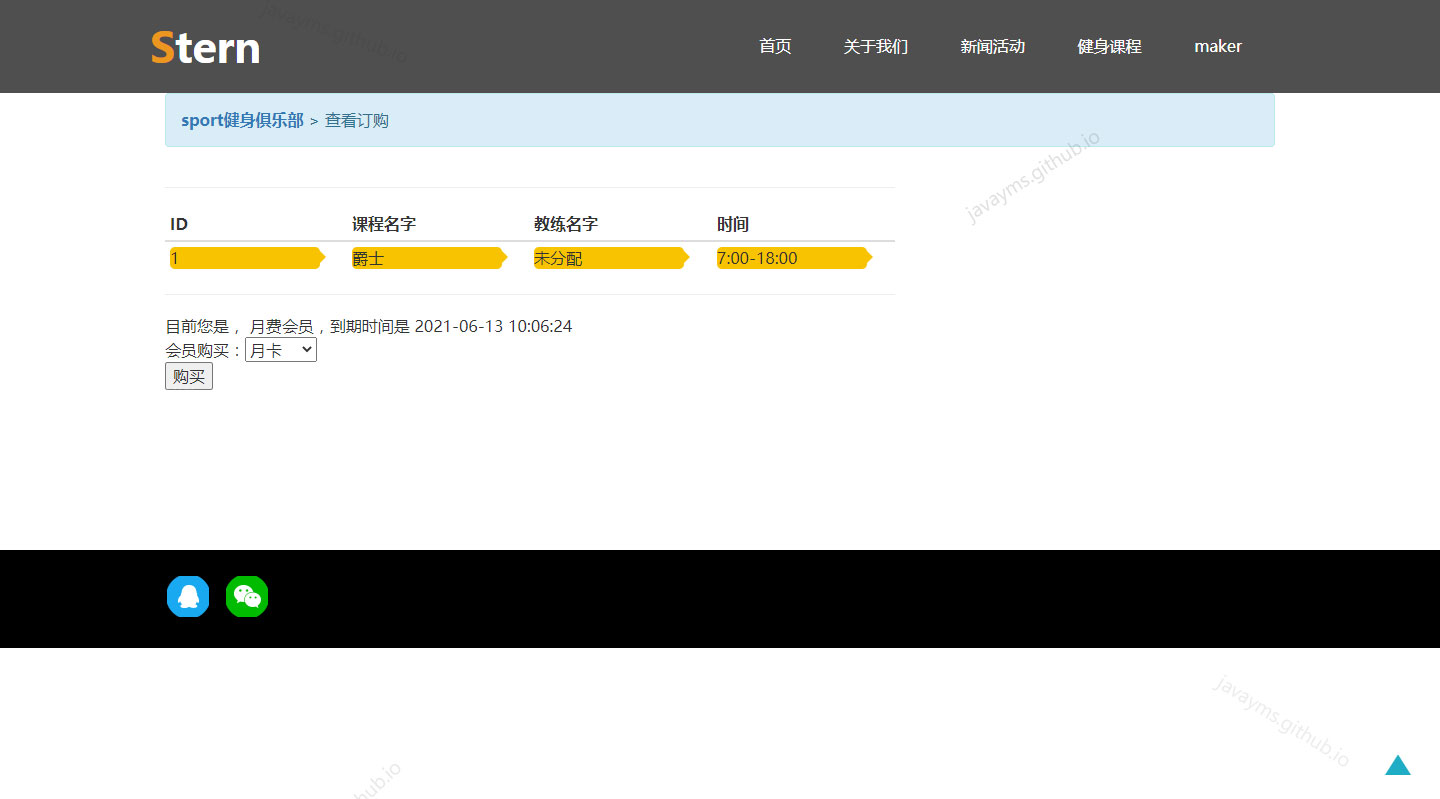1440x799 pixels.
Task: Click the 课程名字 column header
Action: tap(383, 223)
